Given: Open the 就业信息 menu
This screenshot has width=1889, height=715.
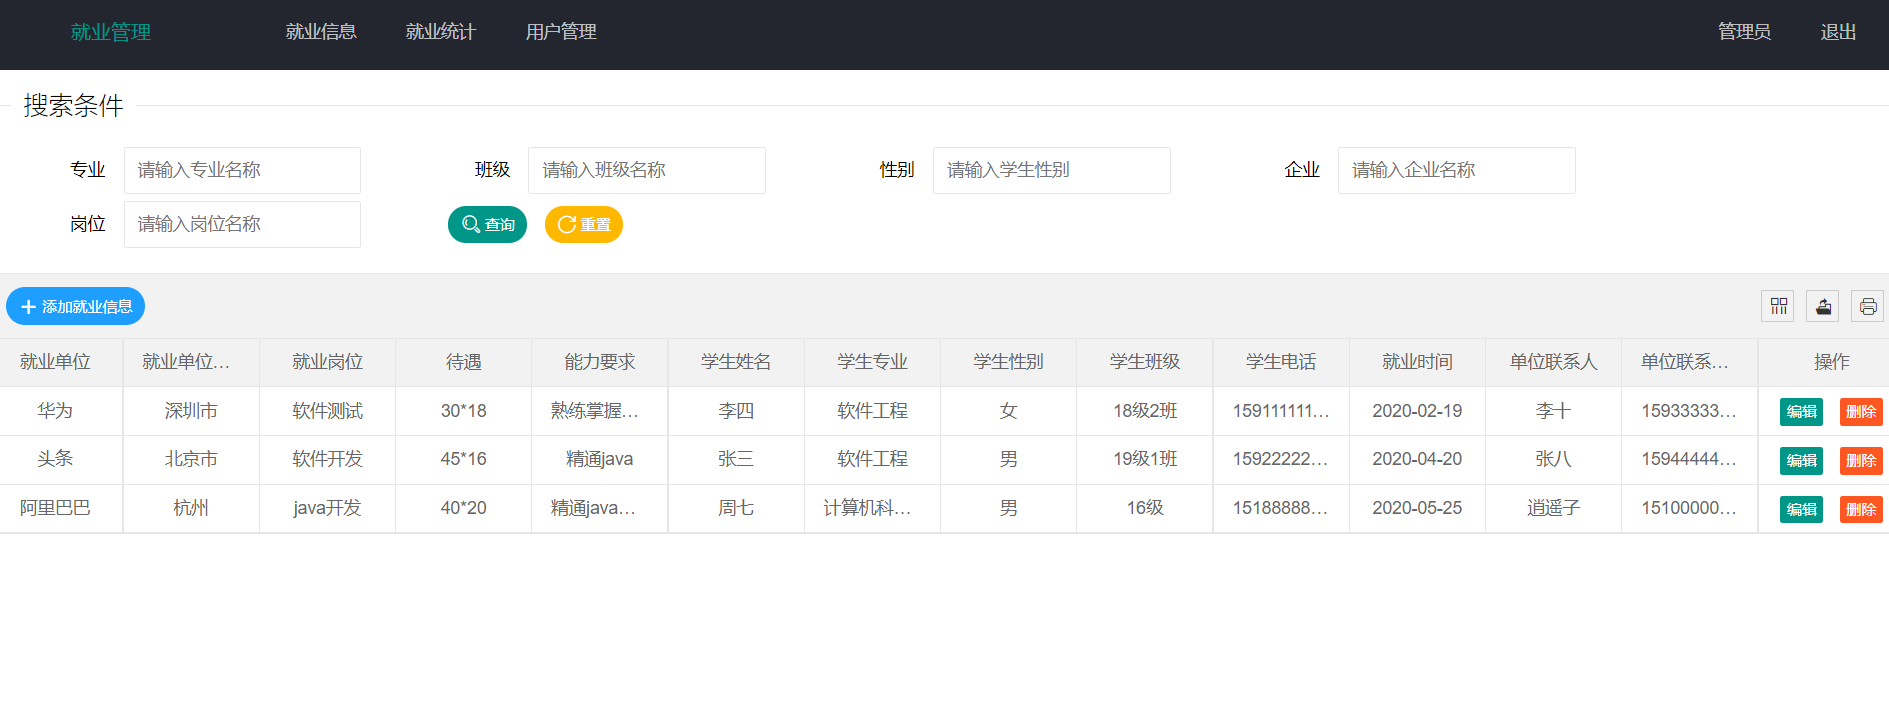Looking at the screenshot, I should click(321, 32).
